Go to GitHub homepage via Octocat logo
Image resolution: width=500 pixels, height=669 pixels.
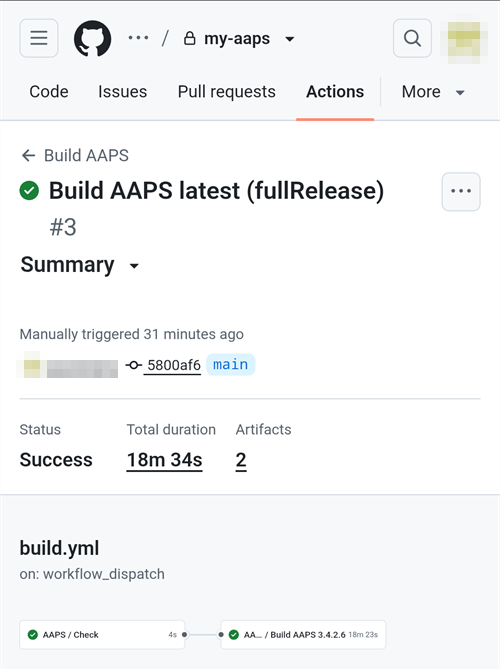click(93, 38)
